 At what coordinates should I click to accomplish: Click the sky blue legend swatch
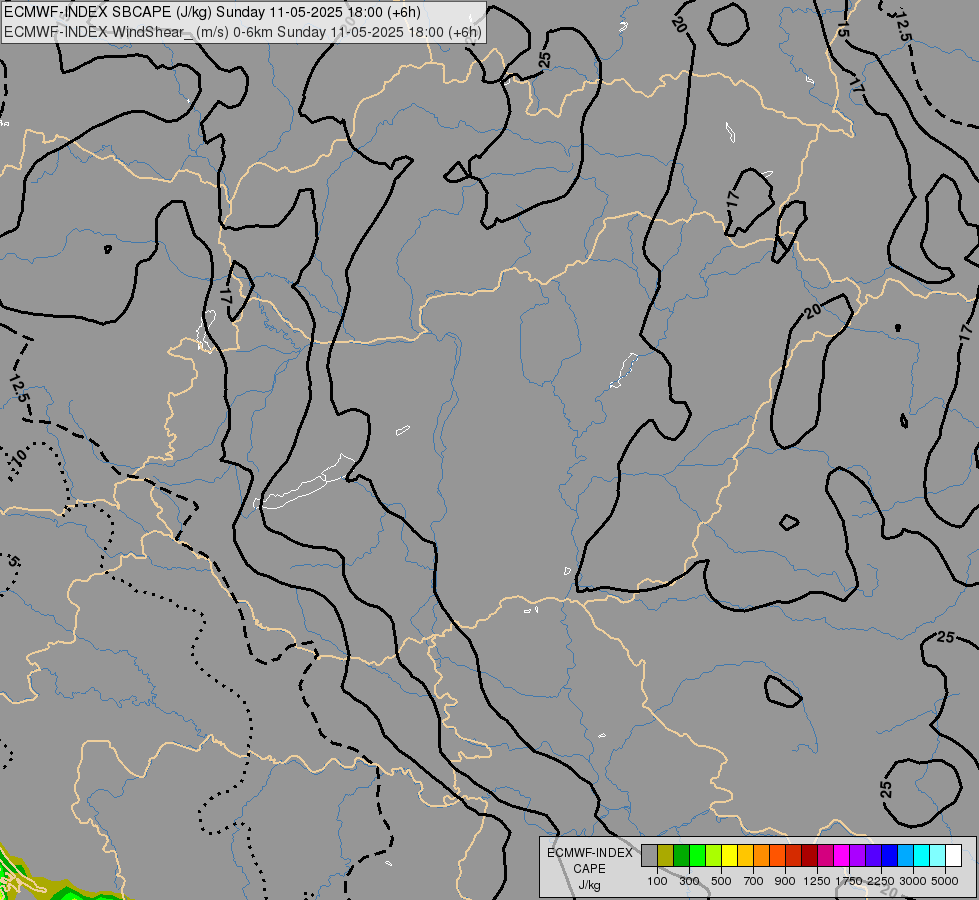[905, 855]
